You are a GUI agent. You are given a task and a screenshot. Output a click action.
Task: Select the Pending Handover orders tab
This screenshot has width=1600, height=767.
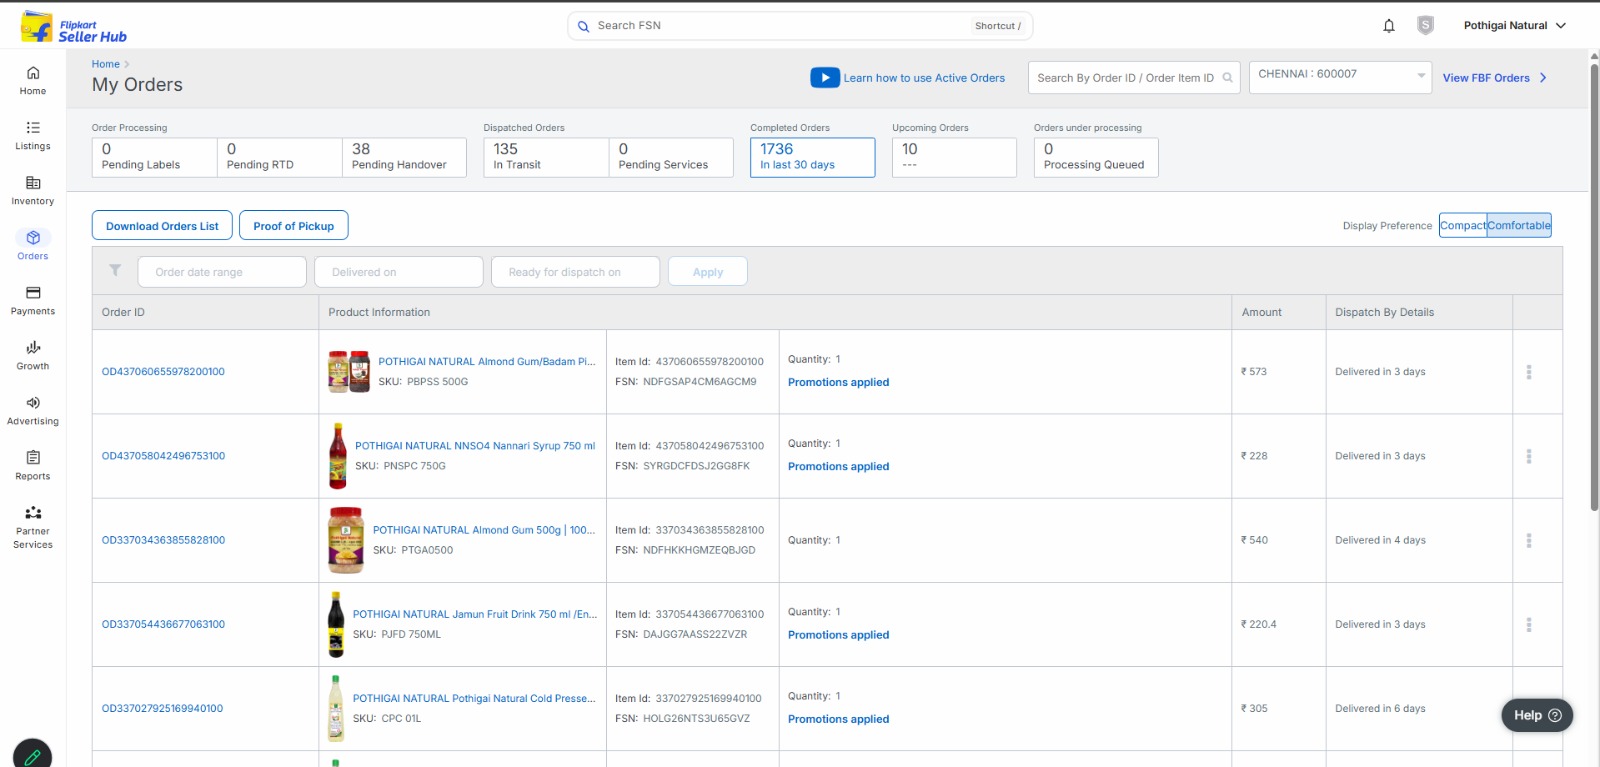404,157
